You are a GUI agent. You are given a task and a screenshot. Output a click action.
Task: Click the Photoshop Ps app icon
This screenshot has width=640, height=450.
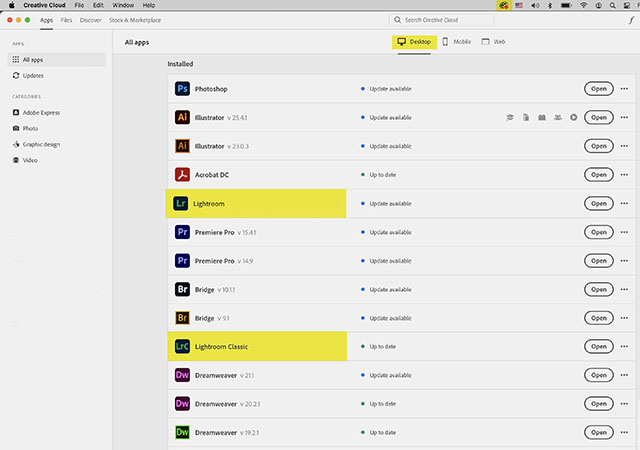pyautogui.click(x=182, y=89)
